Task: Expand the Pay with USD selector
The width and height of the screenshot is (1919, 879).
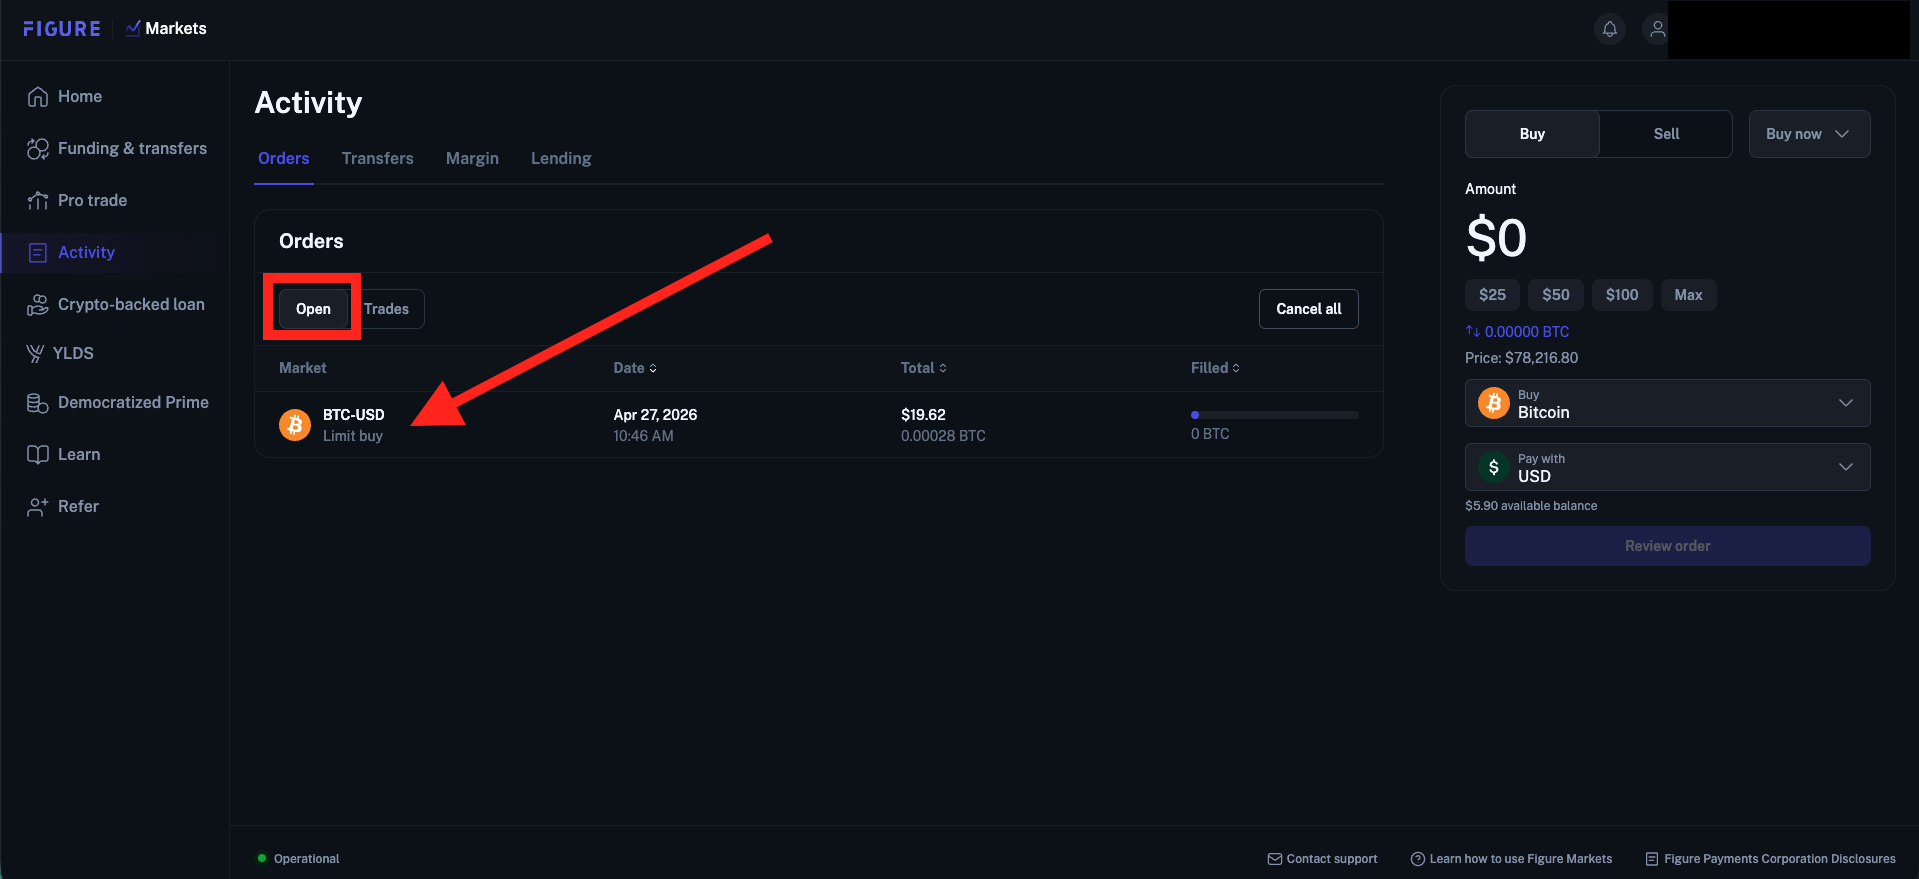Action: (1667, 467)
